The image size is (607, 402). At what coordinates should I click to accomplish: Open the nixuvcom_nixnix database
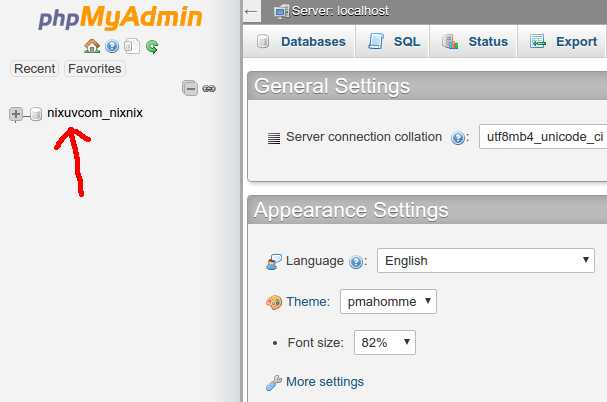point(95,113)
